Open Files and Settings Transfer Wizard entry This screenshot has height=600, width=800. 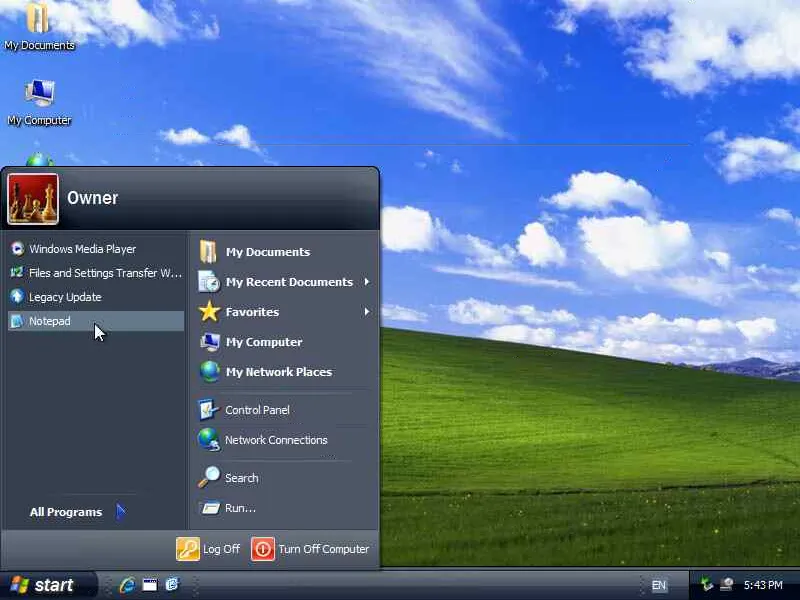click(x=96, y=273)
